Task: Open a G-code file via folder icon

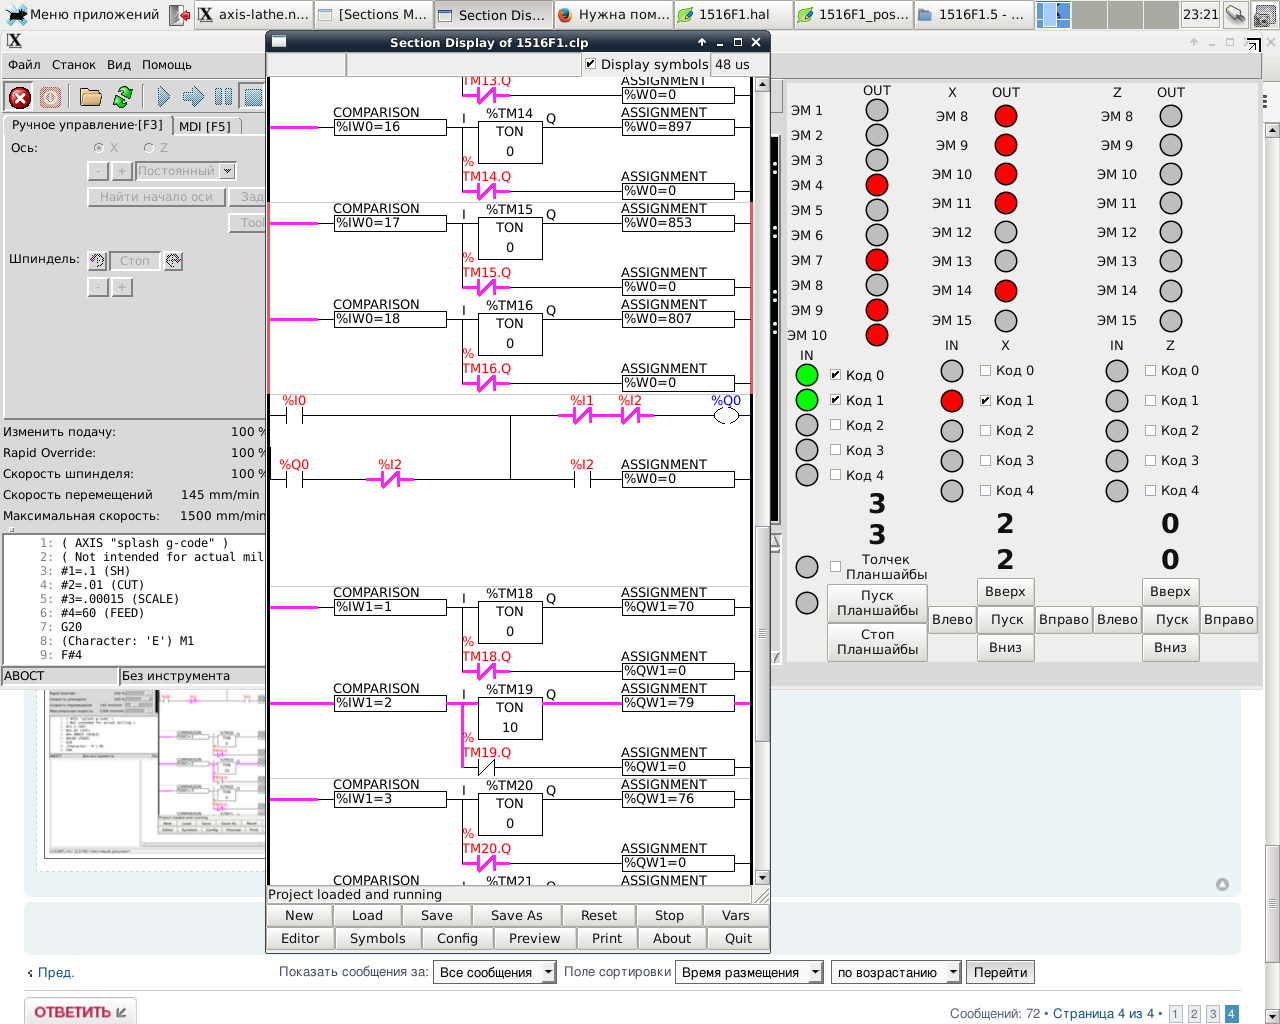Action: coord(91,97)
